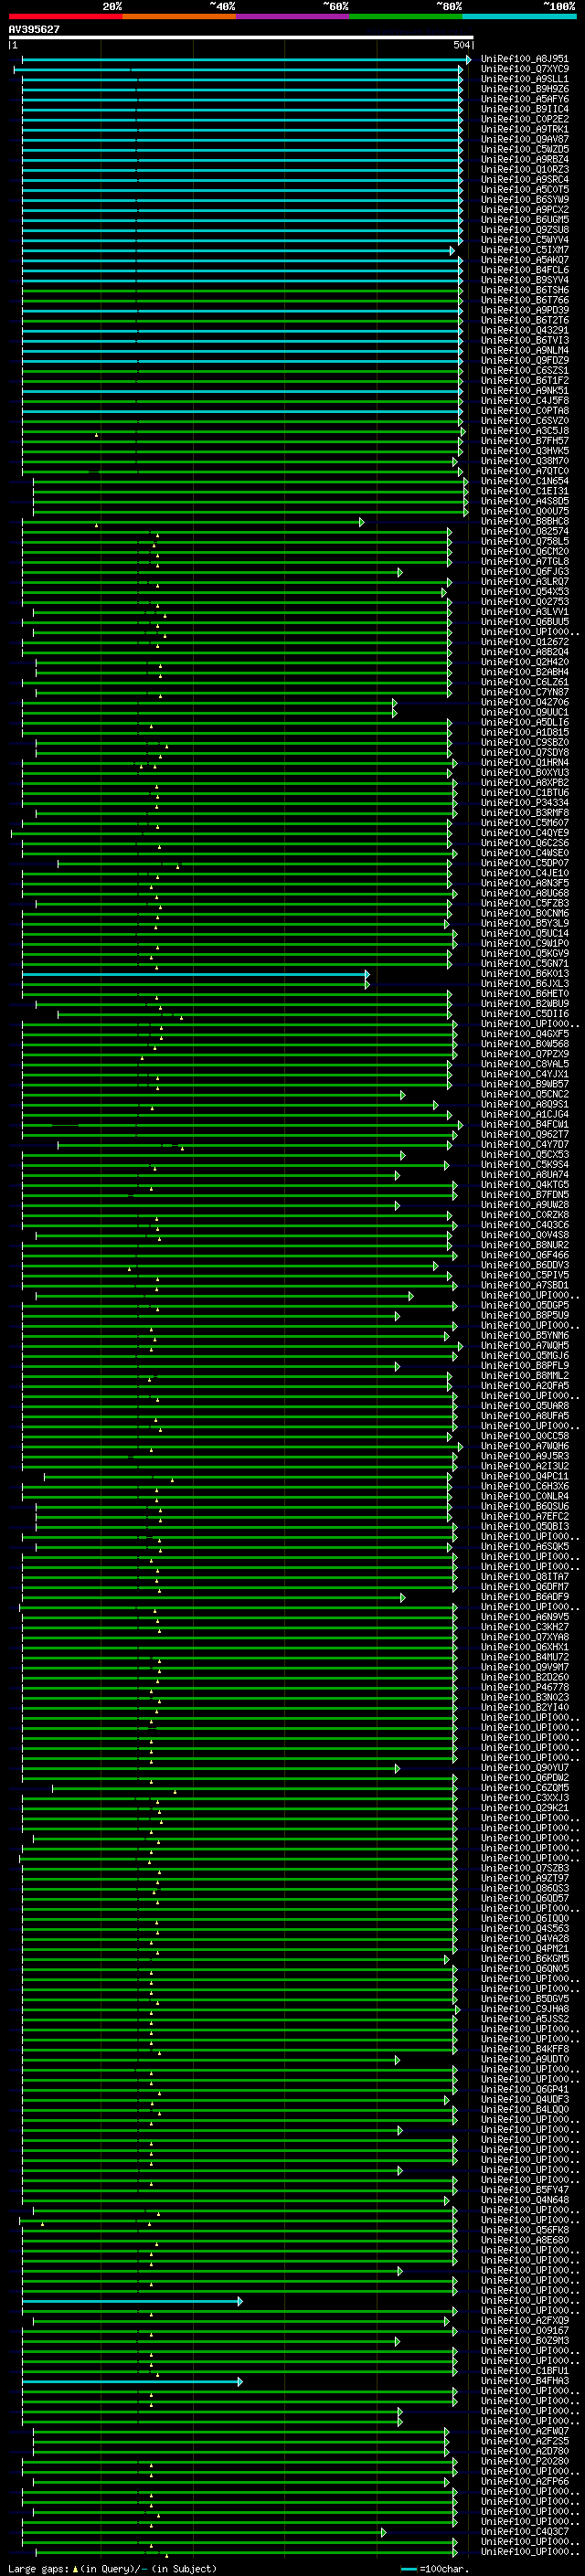Select the UniRef100_B6K013 label
This screenshot has width=585, height=2576.
point(524,973)
